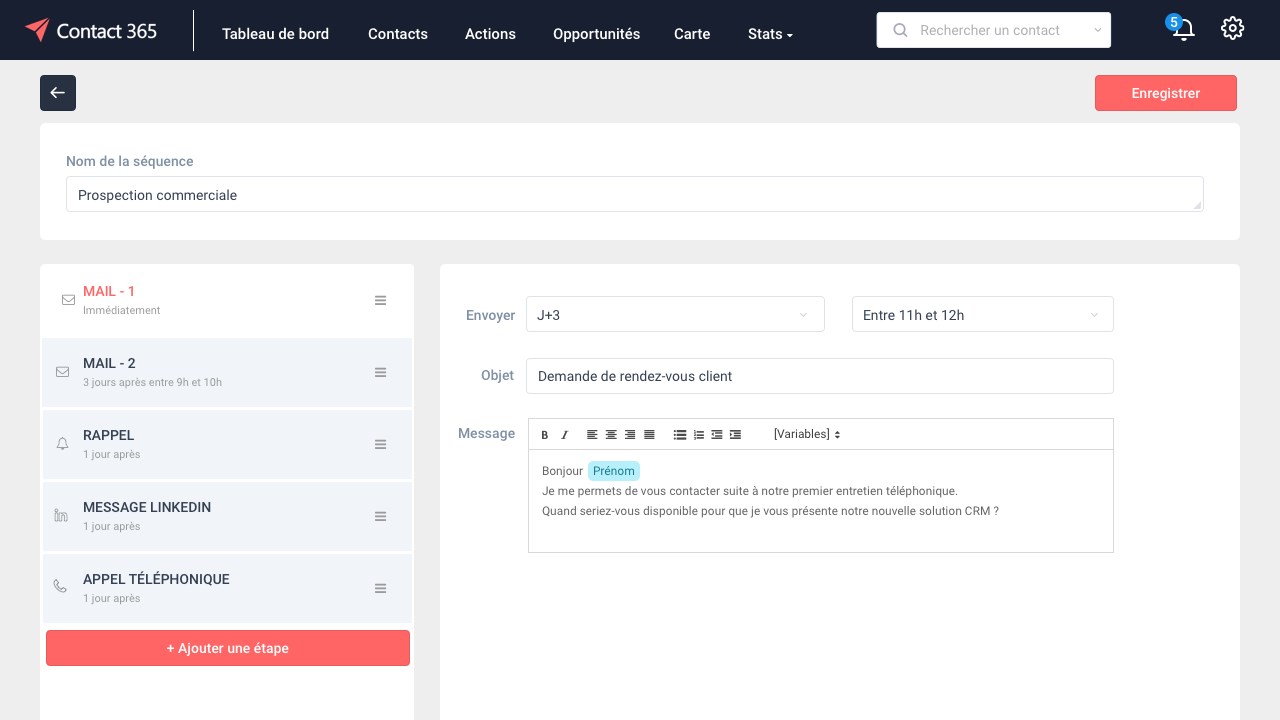The image size is (1280, 720).
Task: Click the drag handle of MESSAGE LINKEDIN
Action: pos(380,516)
